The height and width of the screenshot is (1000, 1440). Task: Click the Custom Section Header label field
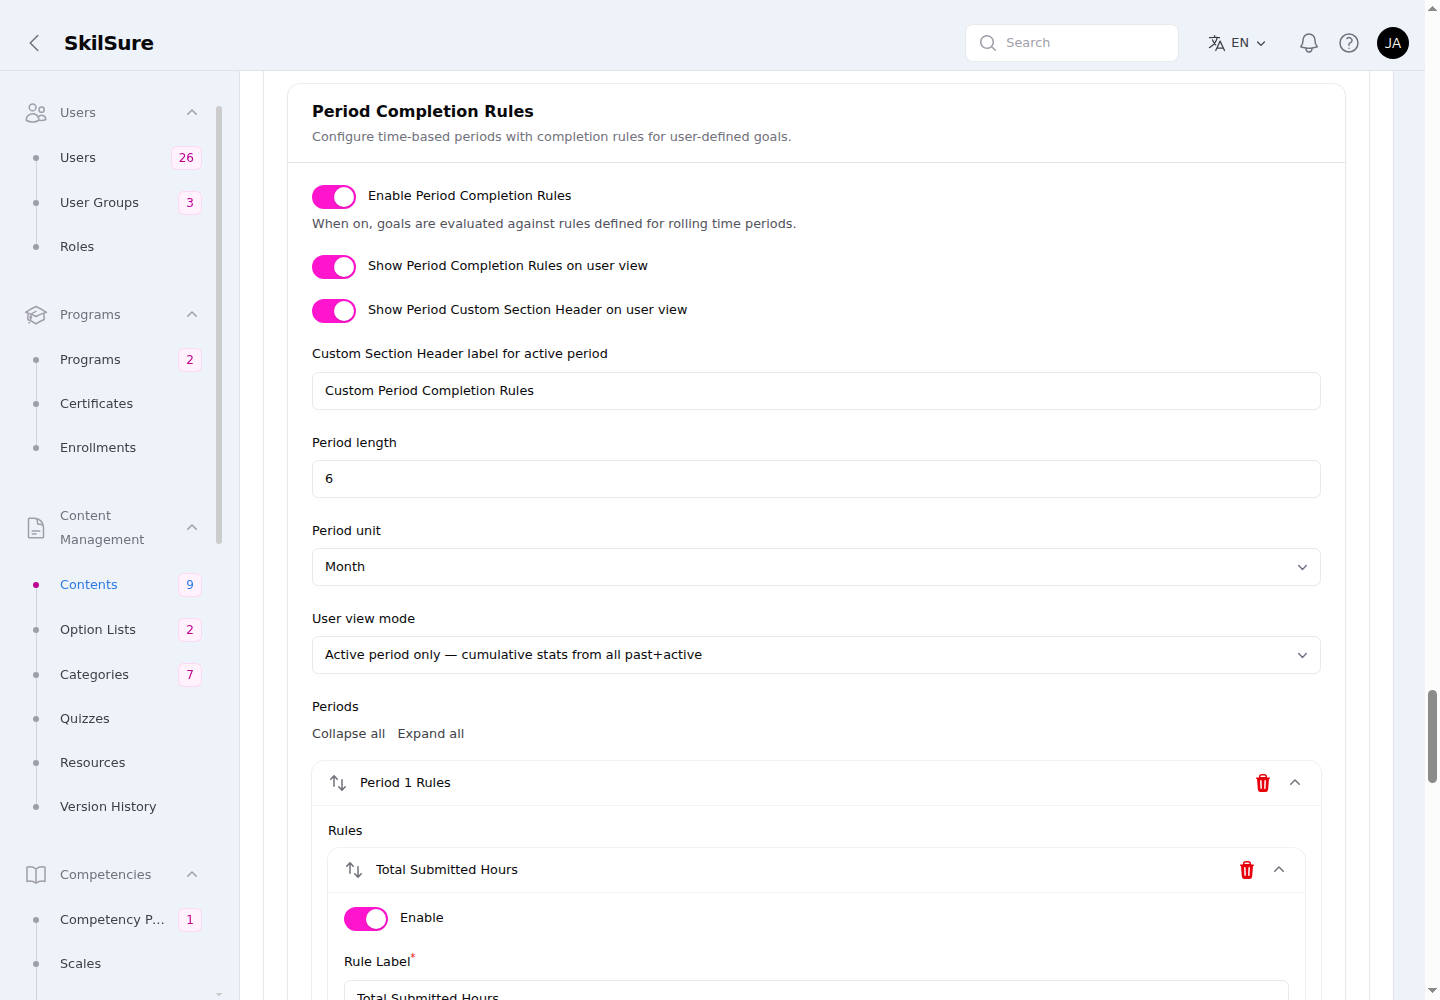pos(816,391)
